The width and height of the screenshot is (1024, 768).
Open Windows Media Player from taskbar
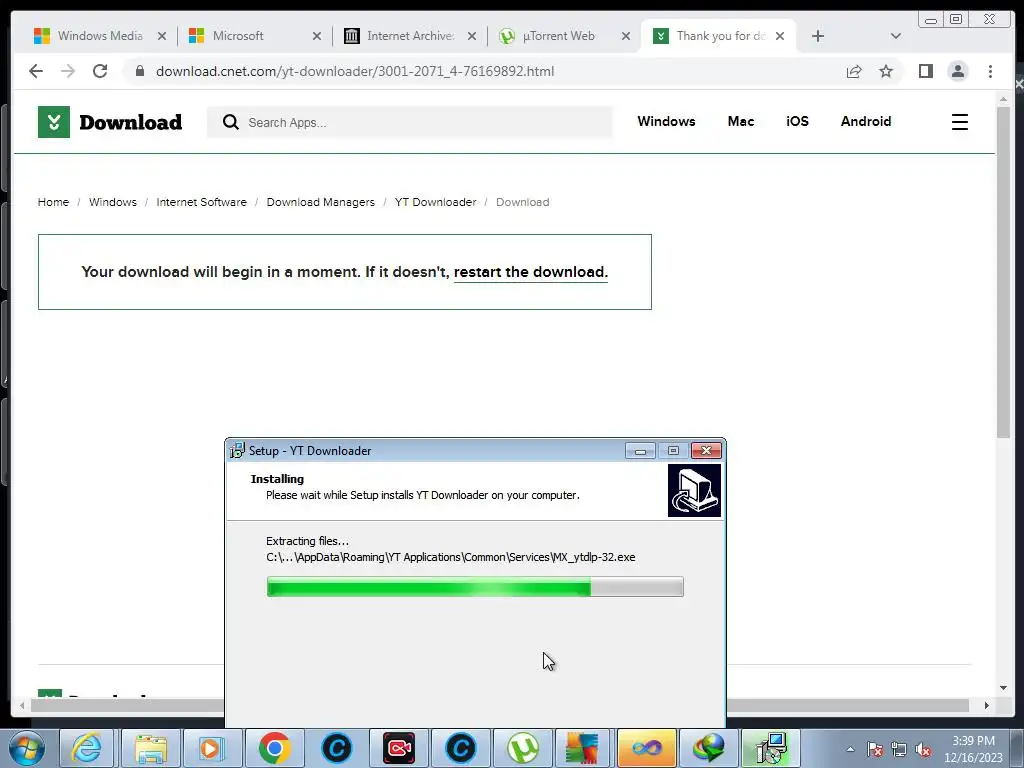pos(212,748)
